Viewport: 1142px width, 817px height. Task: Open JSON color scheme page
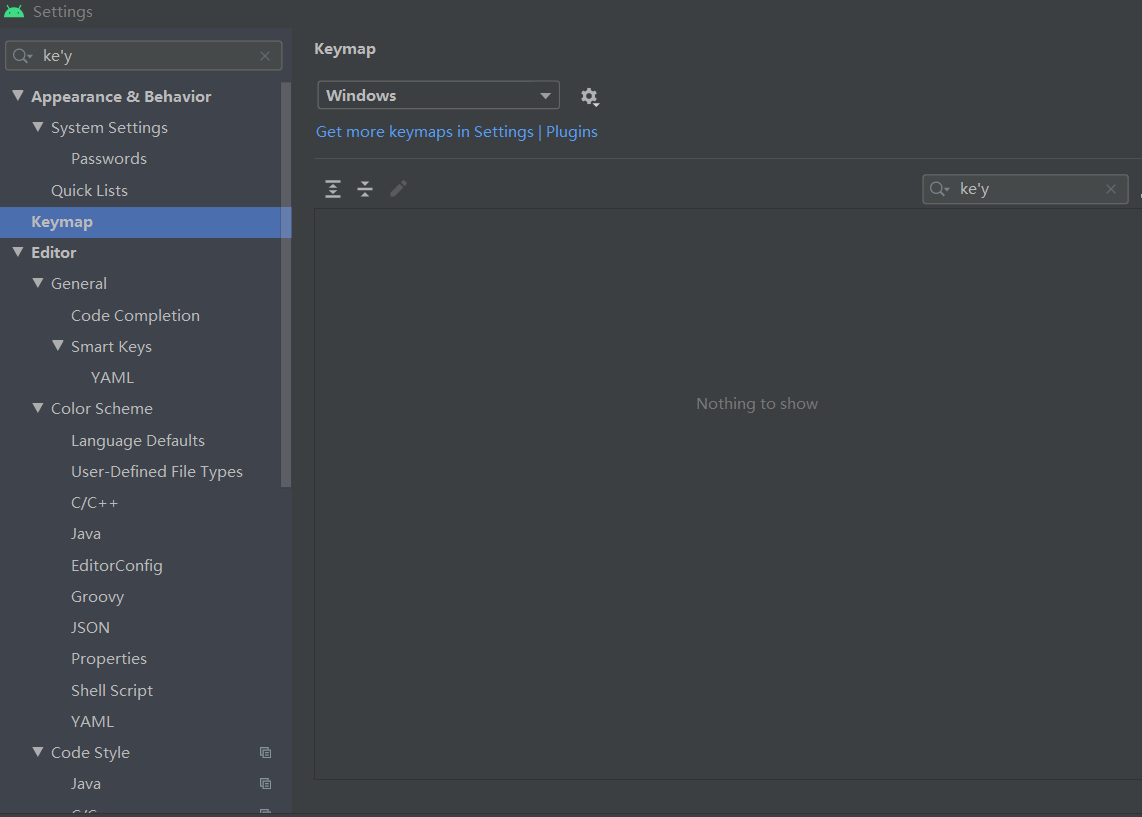point(90,628)
